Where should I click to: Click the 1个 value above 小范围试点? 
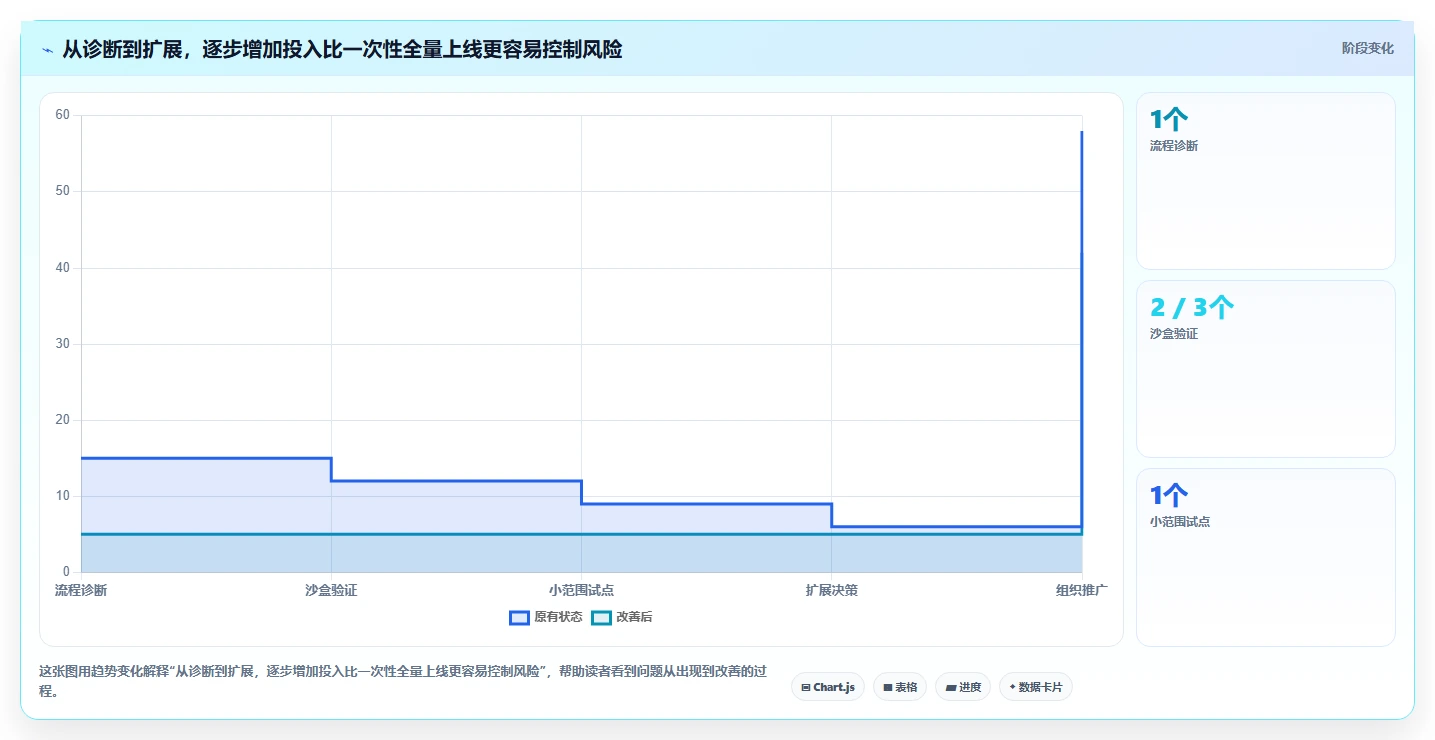tap(1169, 496)
